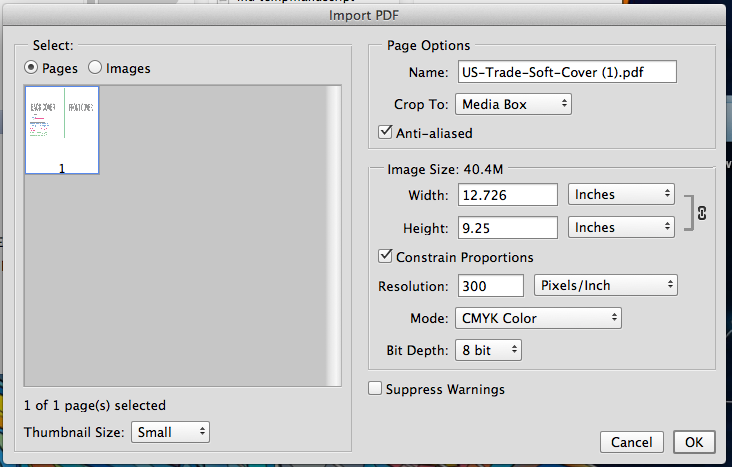Screen dimensions: 732x467
Task: Select the page 1 thumbnail
Action: coord(62,130)
